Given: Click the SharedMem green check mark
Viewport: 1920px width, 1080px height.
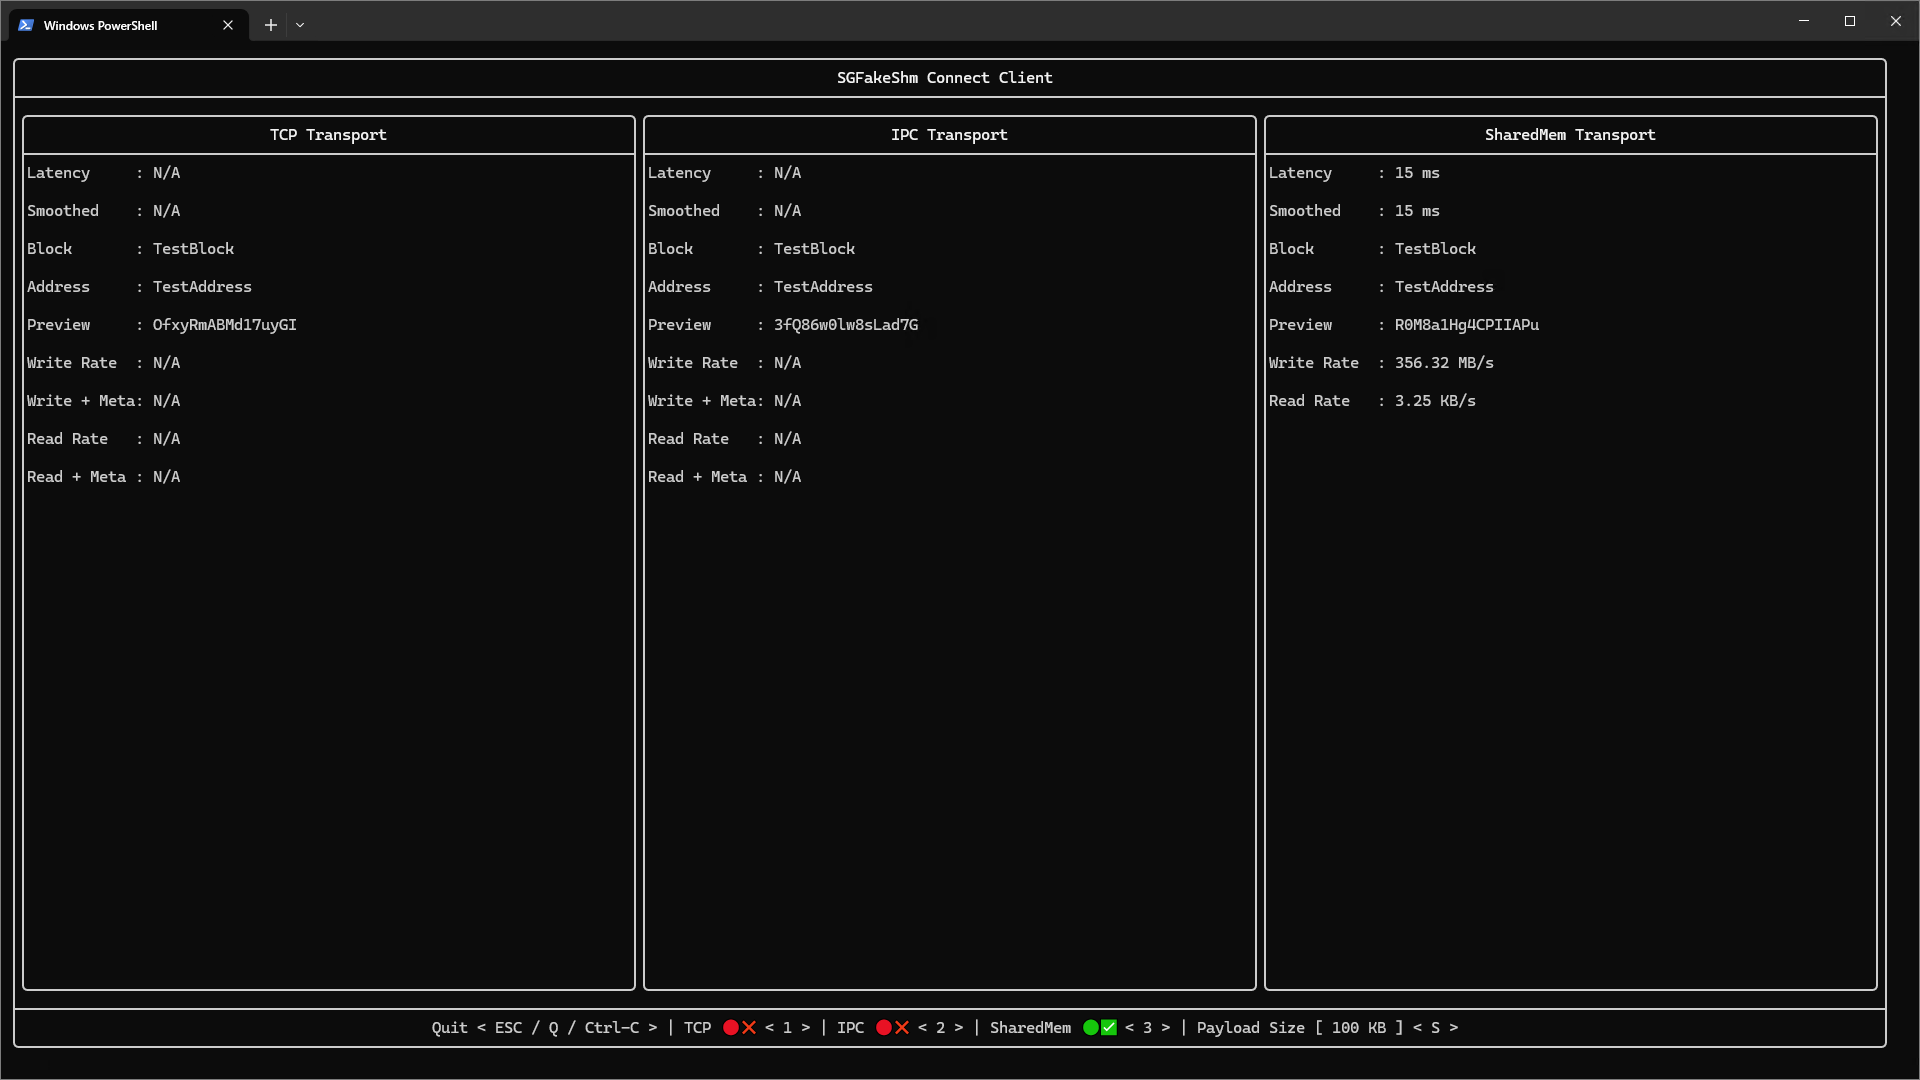Looking at the screenshot, I should [1109, 1027].
